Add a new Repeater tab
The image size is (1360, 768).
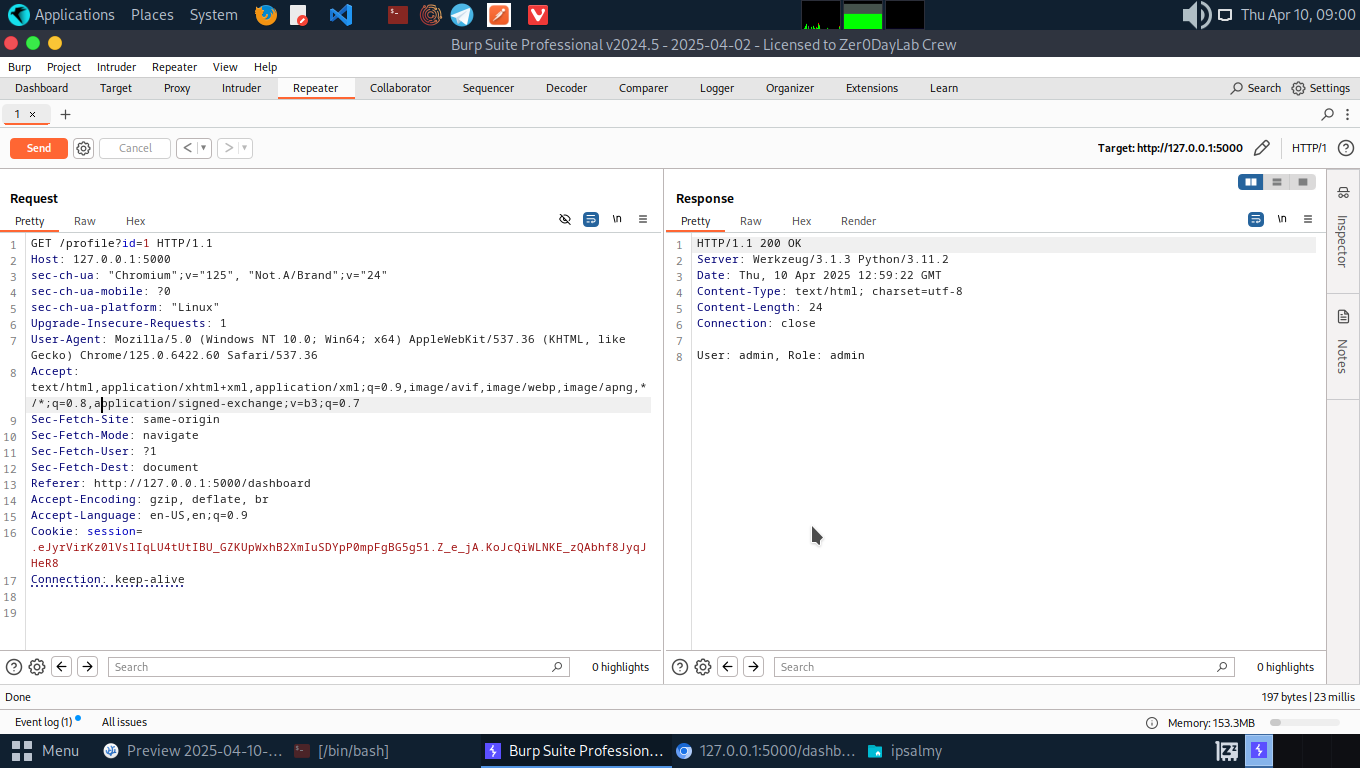(66, 114)
